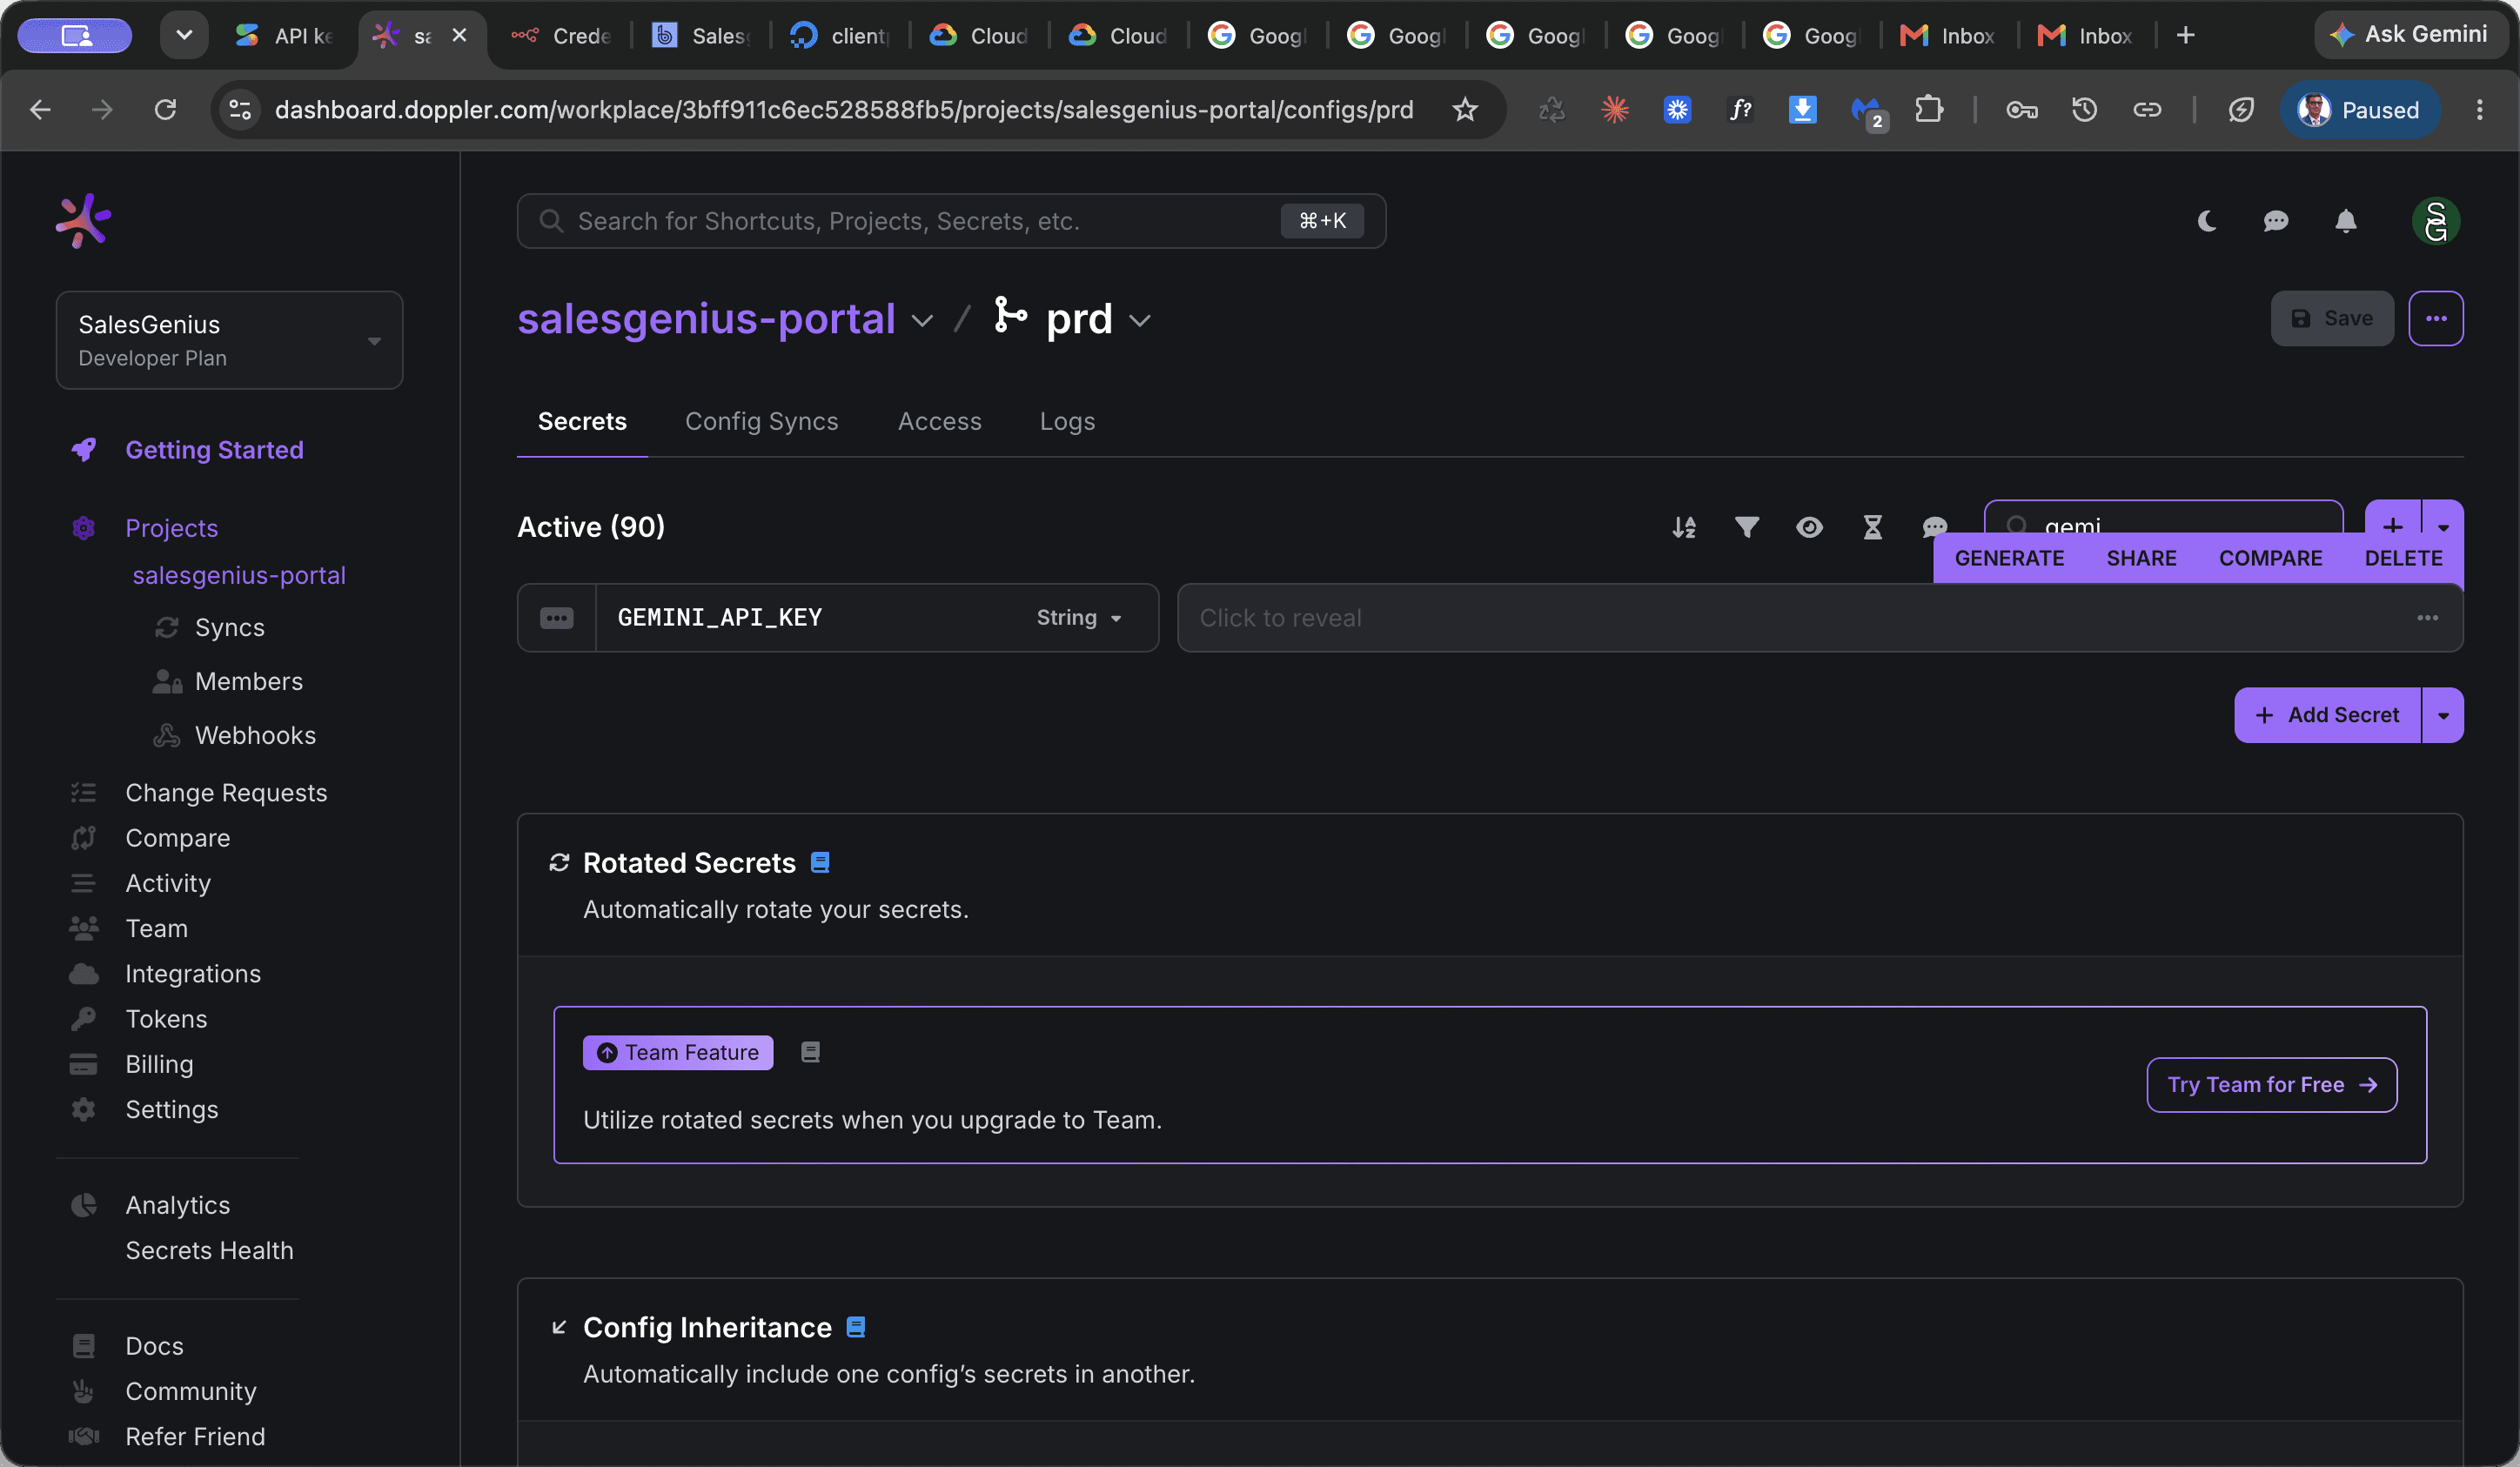Bookmark this page with the star icon
The height and width of the screenshot is (1467, 2520).
coord(1465,109)
